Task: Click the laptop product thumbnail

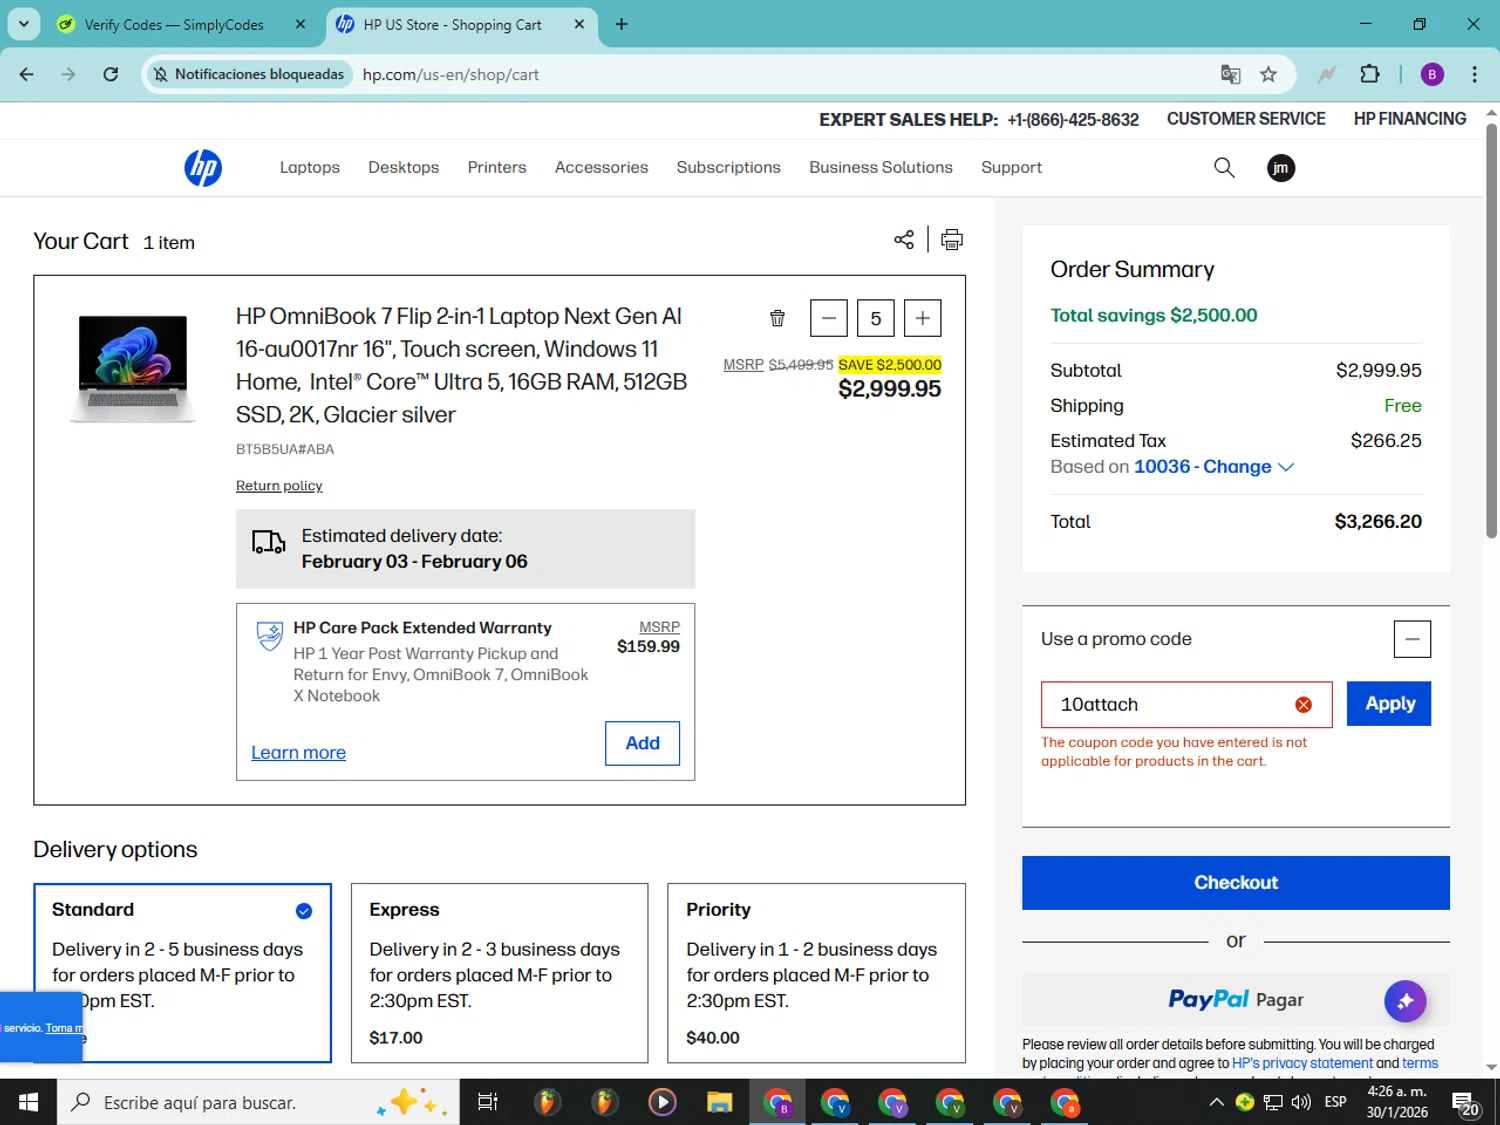Action: tap(133, 369)
